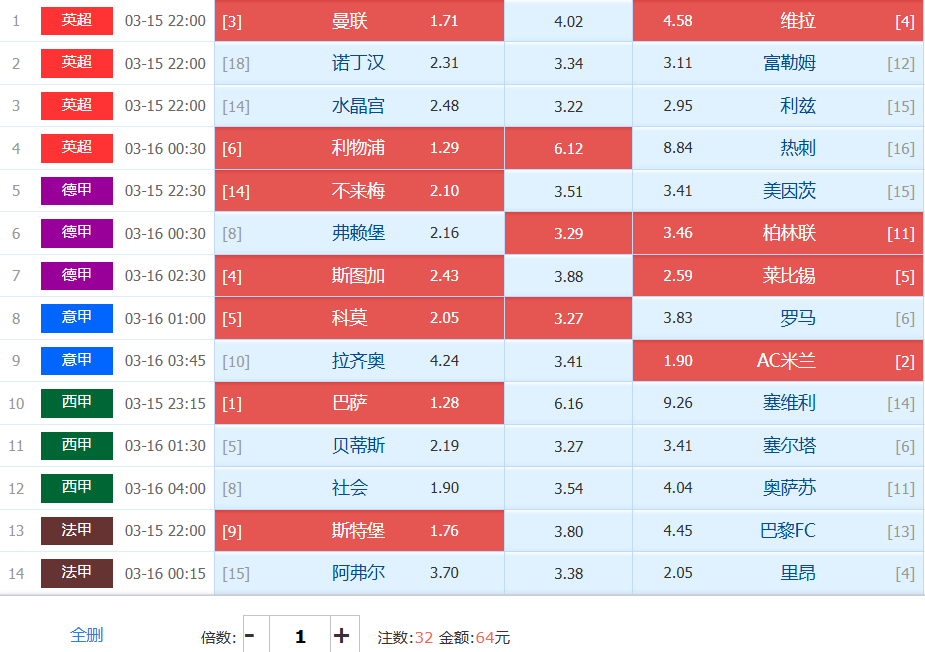The height and width of the screenshot is (652, 925).
Task: Toggle AC米兰 away win odds 1.90
Action: pos(777,361)
